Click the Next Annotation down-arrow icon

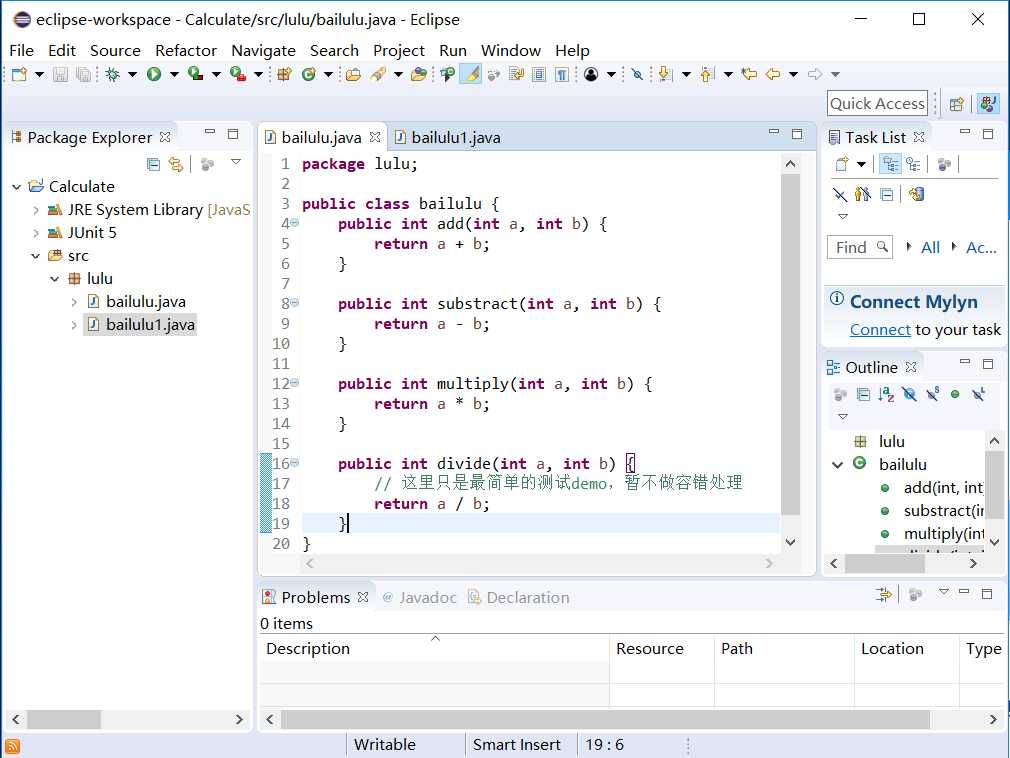tap(665, 74)
